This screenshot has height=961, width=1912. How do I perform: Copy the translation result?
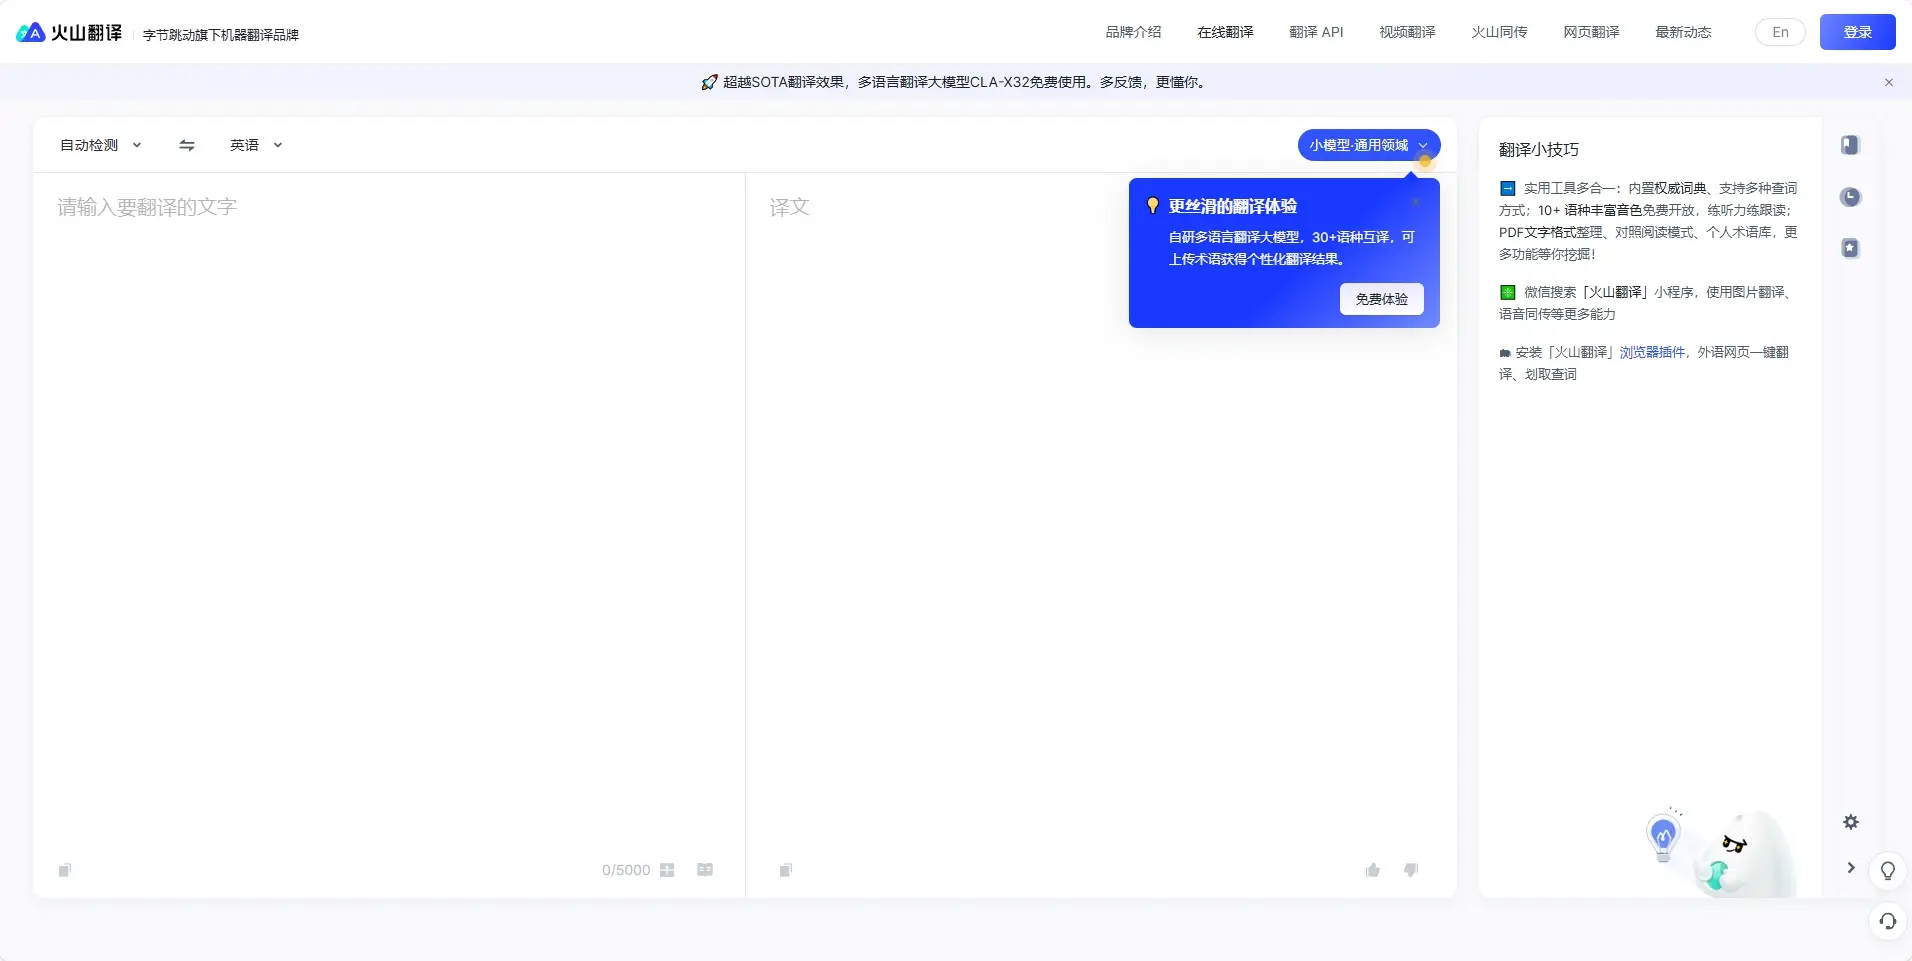coord(784,871)
